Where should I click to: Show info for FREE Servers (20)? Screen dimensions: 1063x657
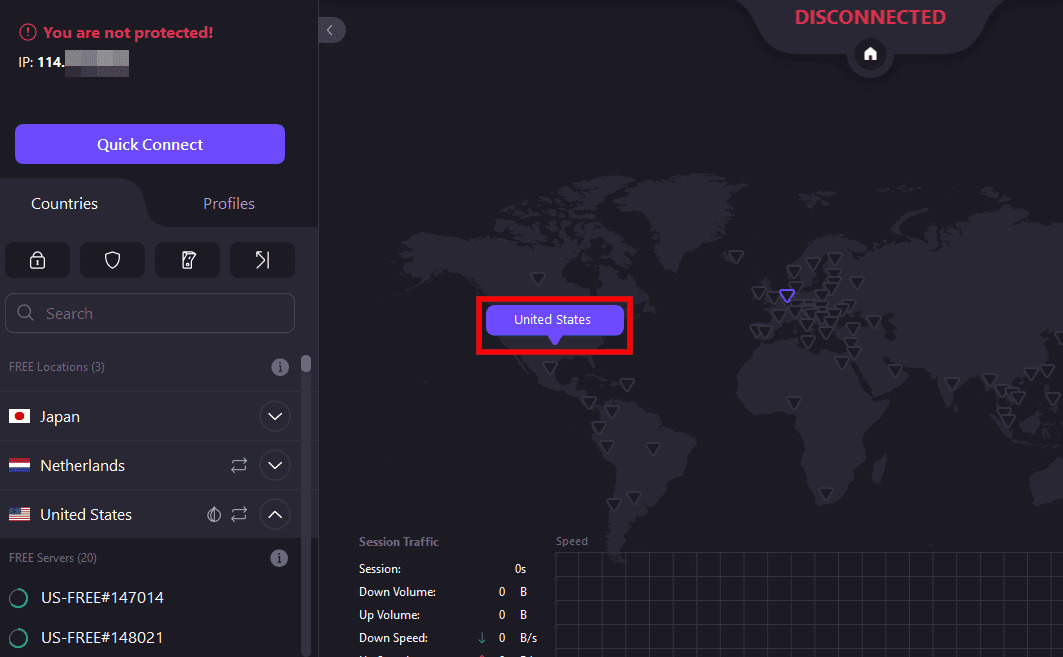tap(279, 558)
